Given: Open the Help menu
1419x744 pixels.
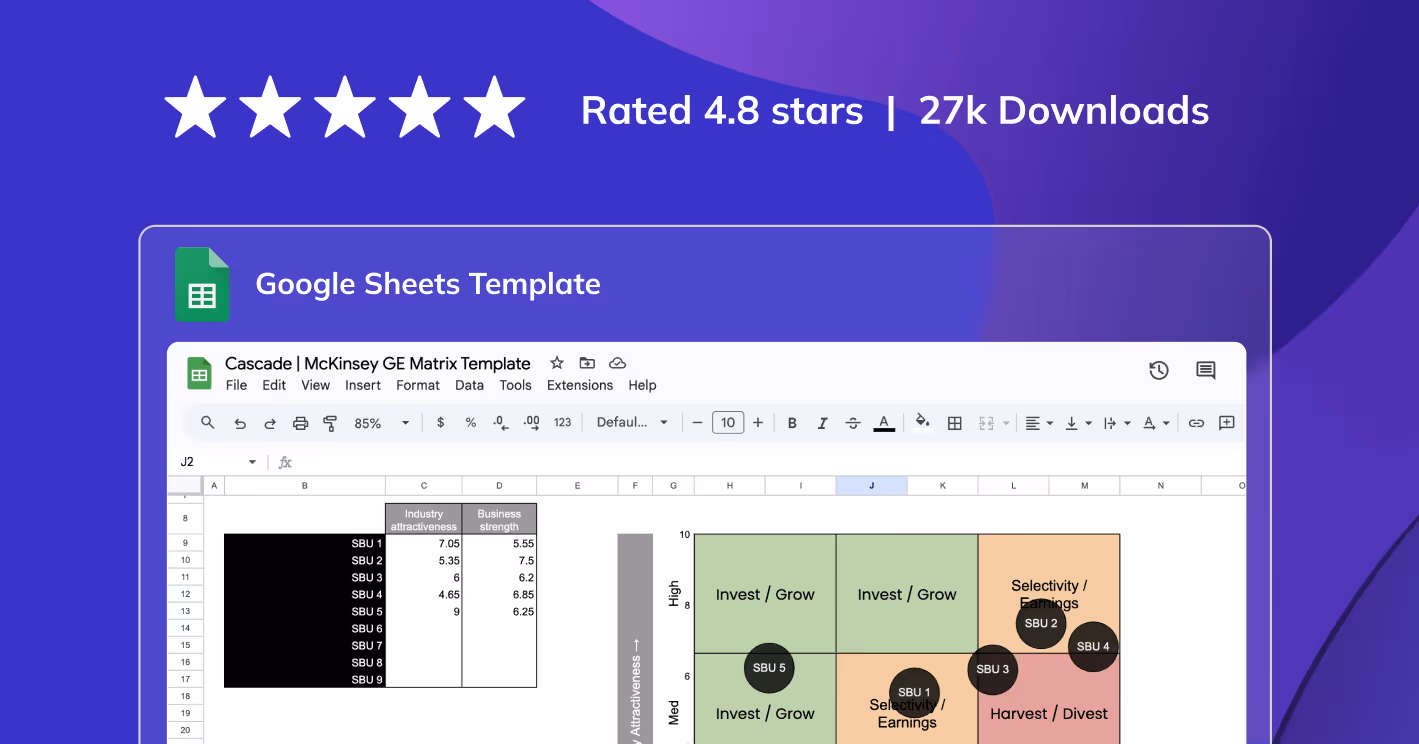Looking at the screenshot, I should (x=642, y=385).
